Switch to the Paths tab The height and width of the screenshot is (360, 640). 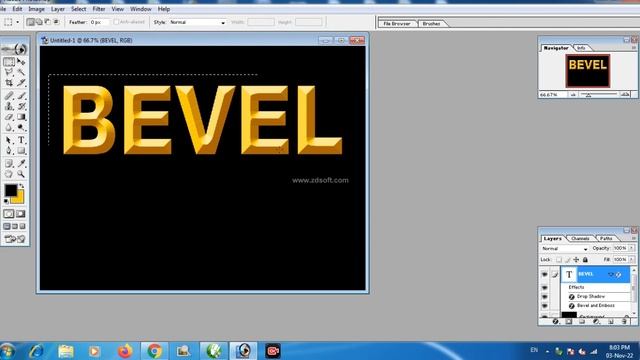coord(606,238)
